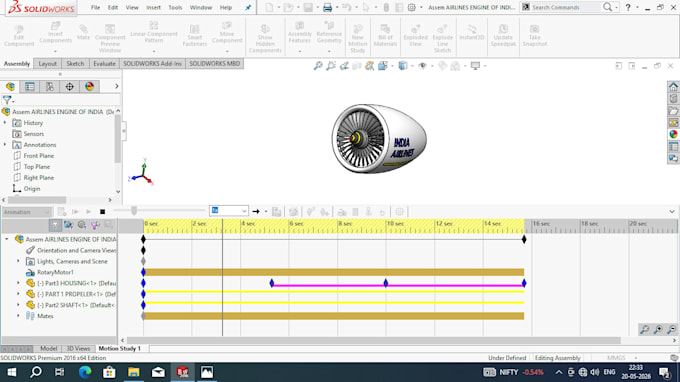Viewport: 680px width, 382px height.
Task: Open the File menu
Action: coord(95,7)
